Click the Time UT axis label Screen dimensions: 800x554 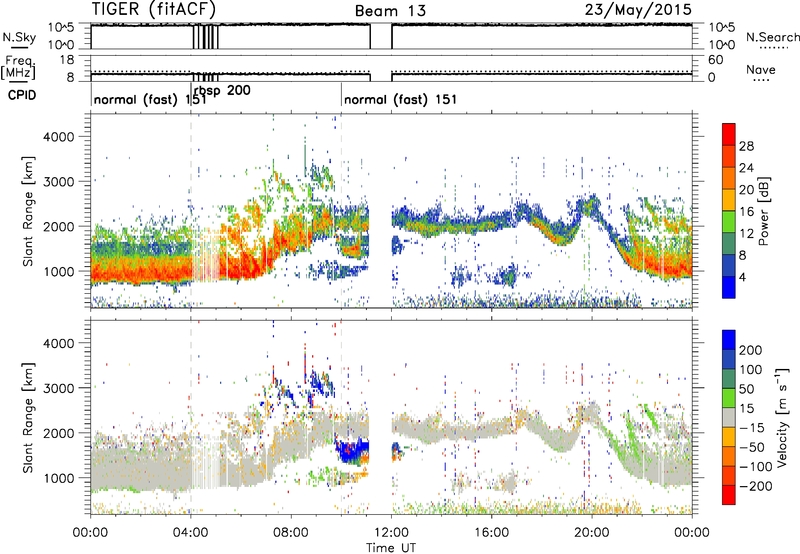(x=391, y=548)
